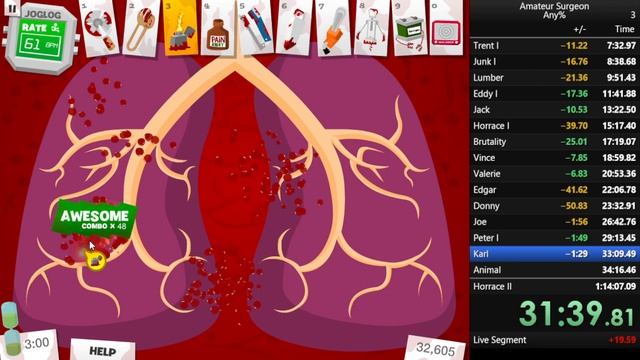640x360 pixels.
Task: Select the Trent I split row
Action: (555, 45)
